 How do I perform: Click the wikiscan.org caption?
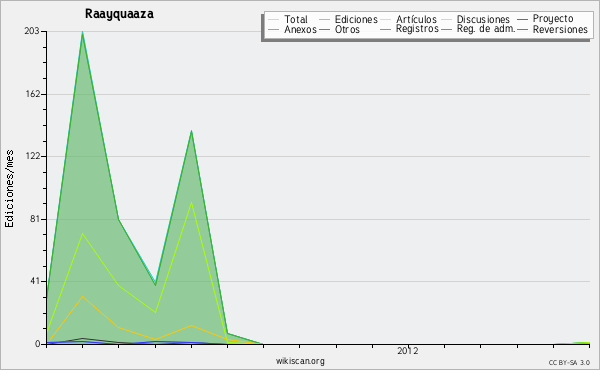[x=300, y=361]
